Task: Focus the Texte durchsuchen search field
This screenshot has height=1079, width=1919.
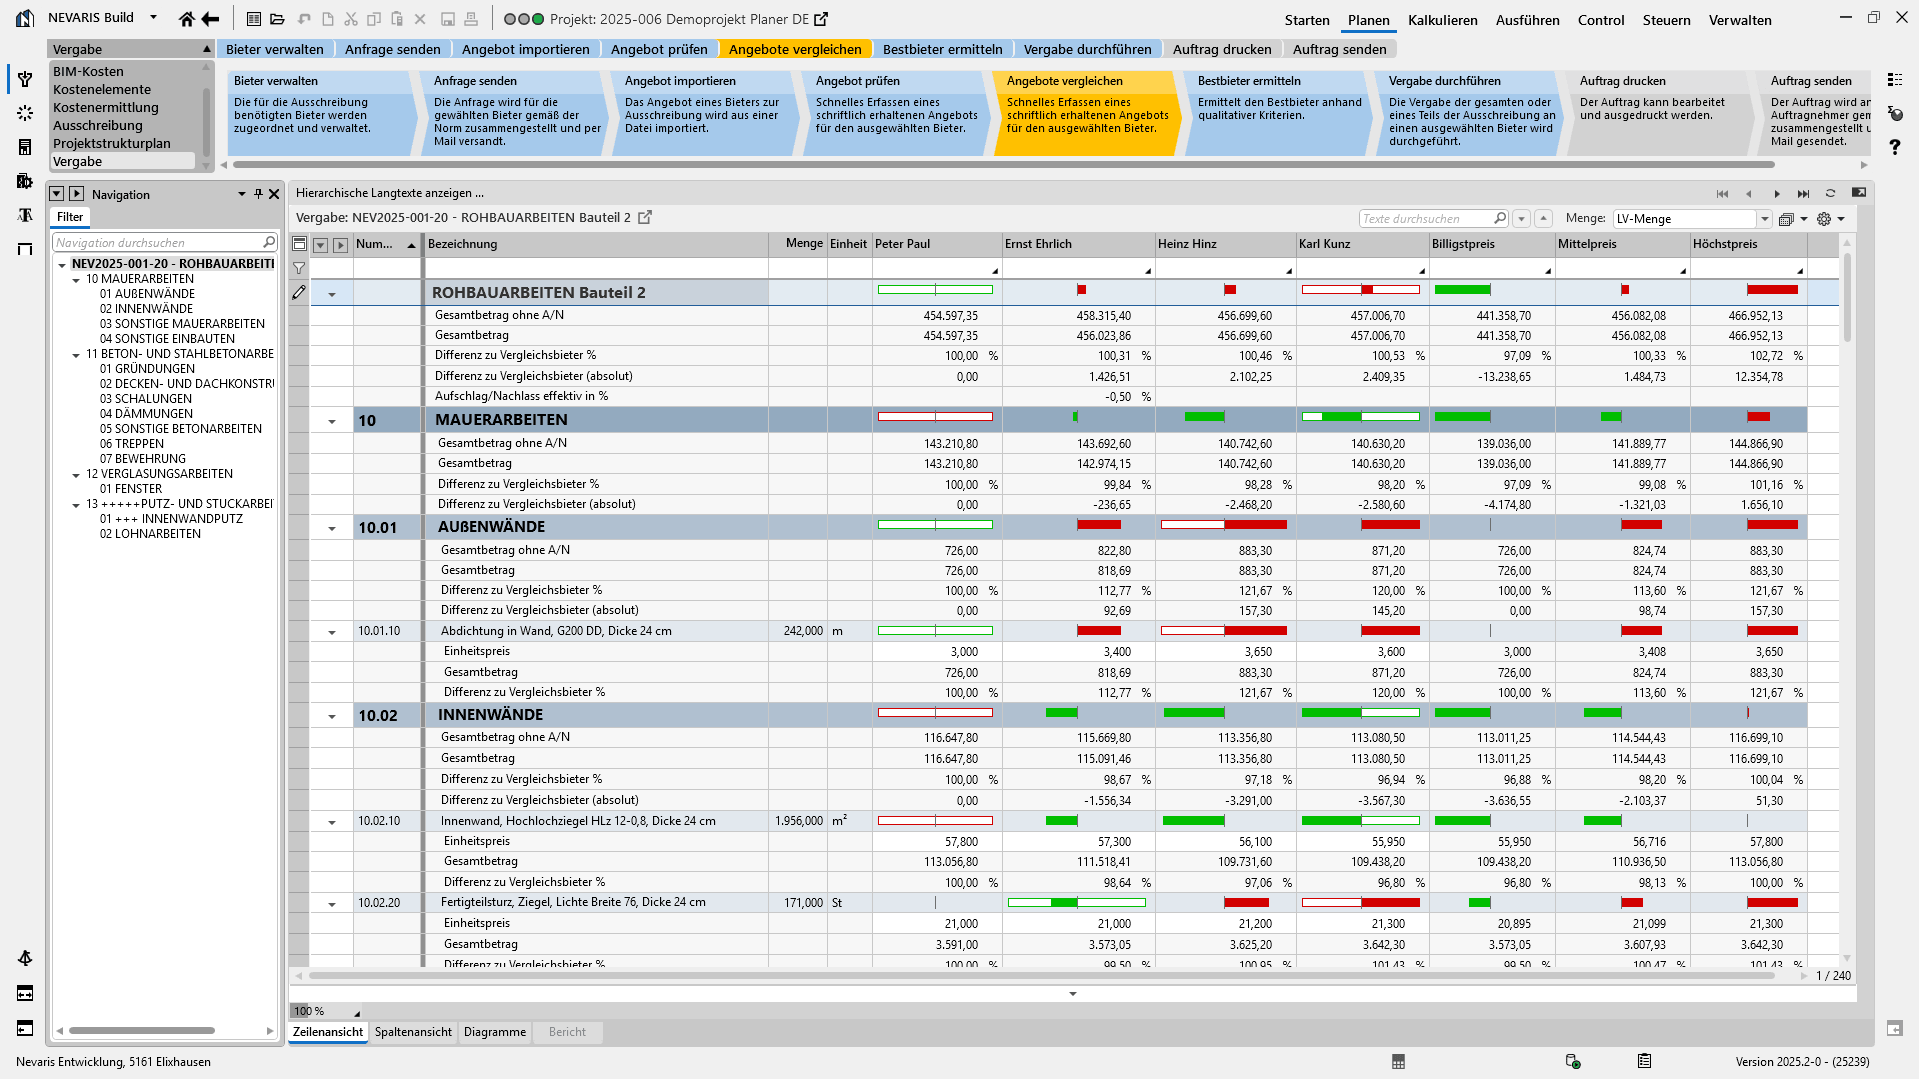Action: (1426, 219)
